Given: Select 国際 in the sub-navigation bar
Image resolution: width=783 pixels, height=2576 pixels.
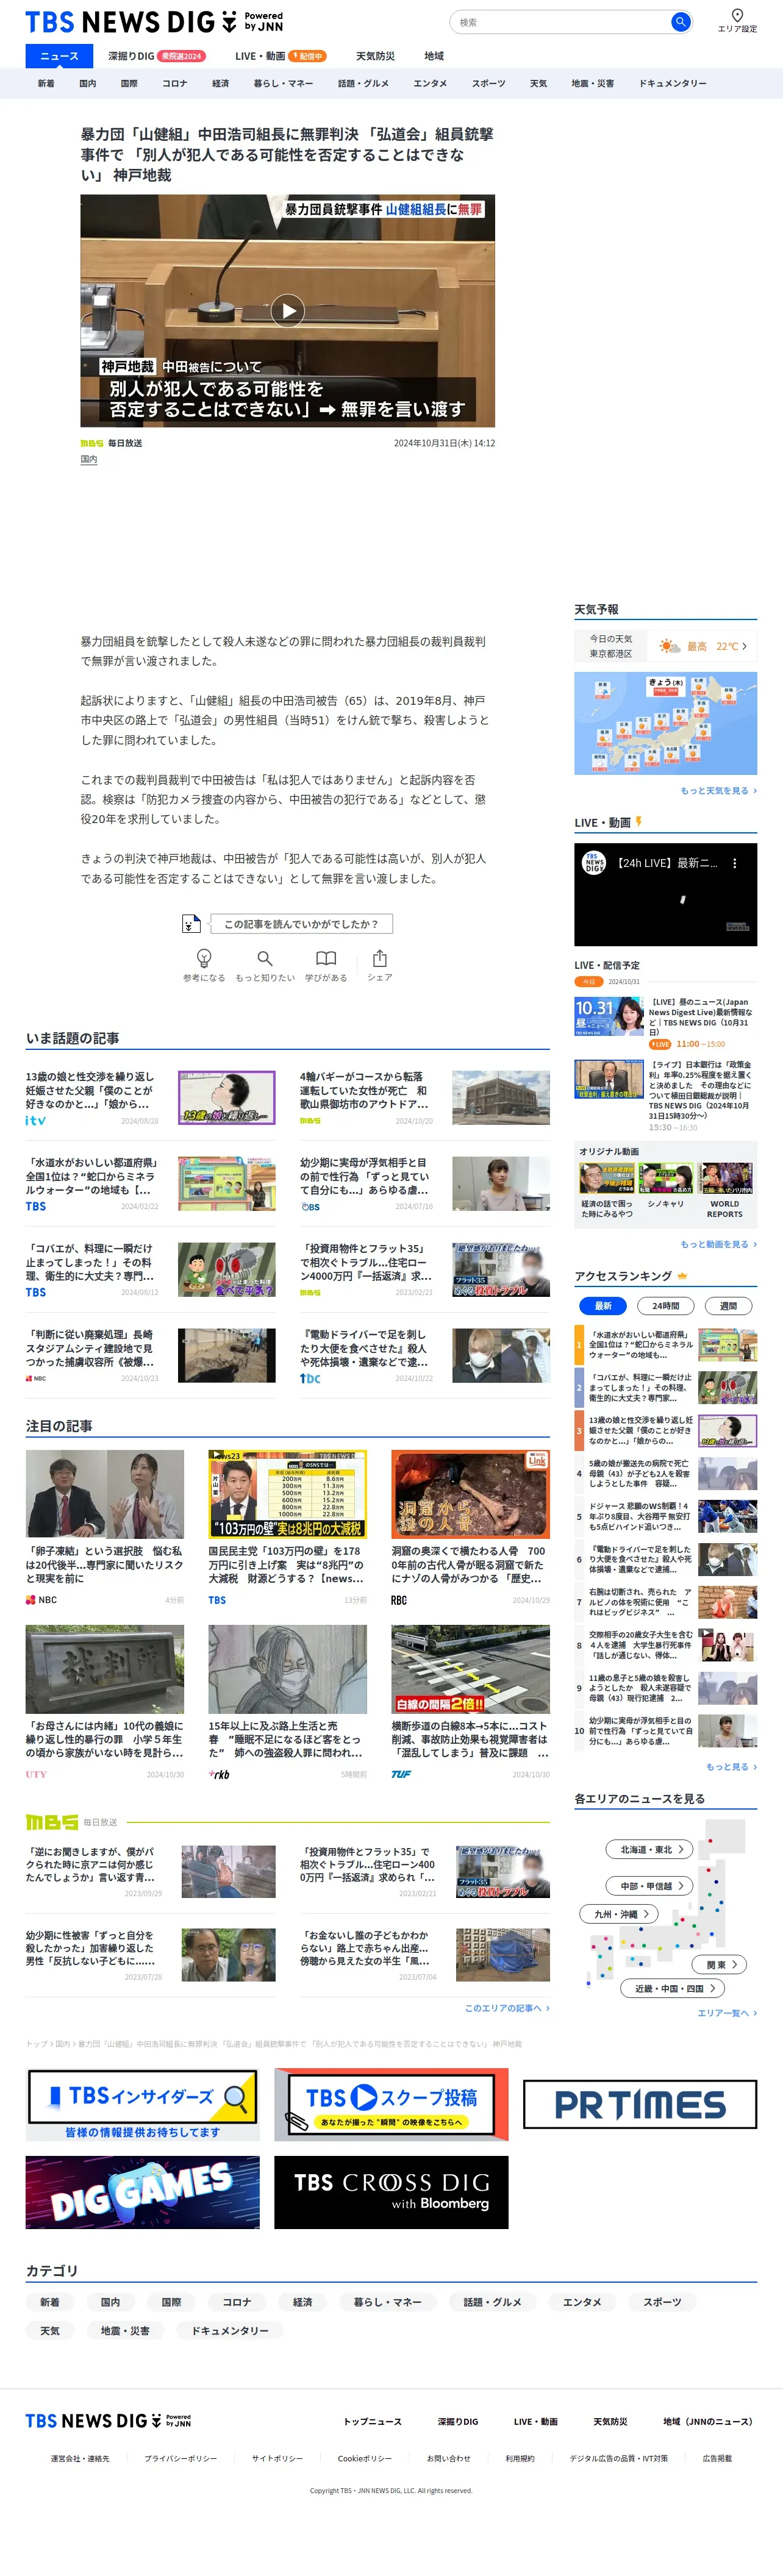Looking at the screenshot, I should tap(129, 83).
